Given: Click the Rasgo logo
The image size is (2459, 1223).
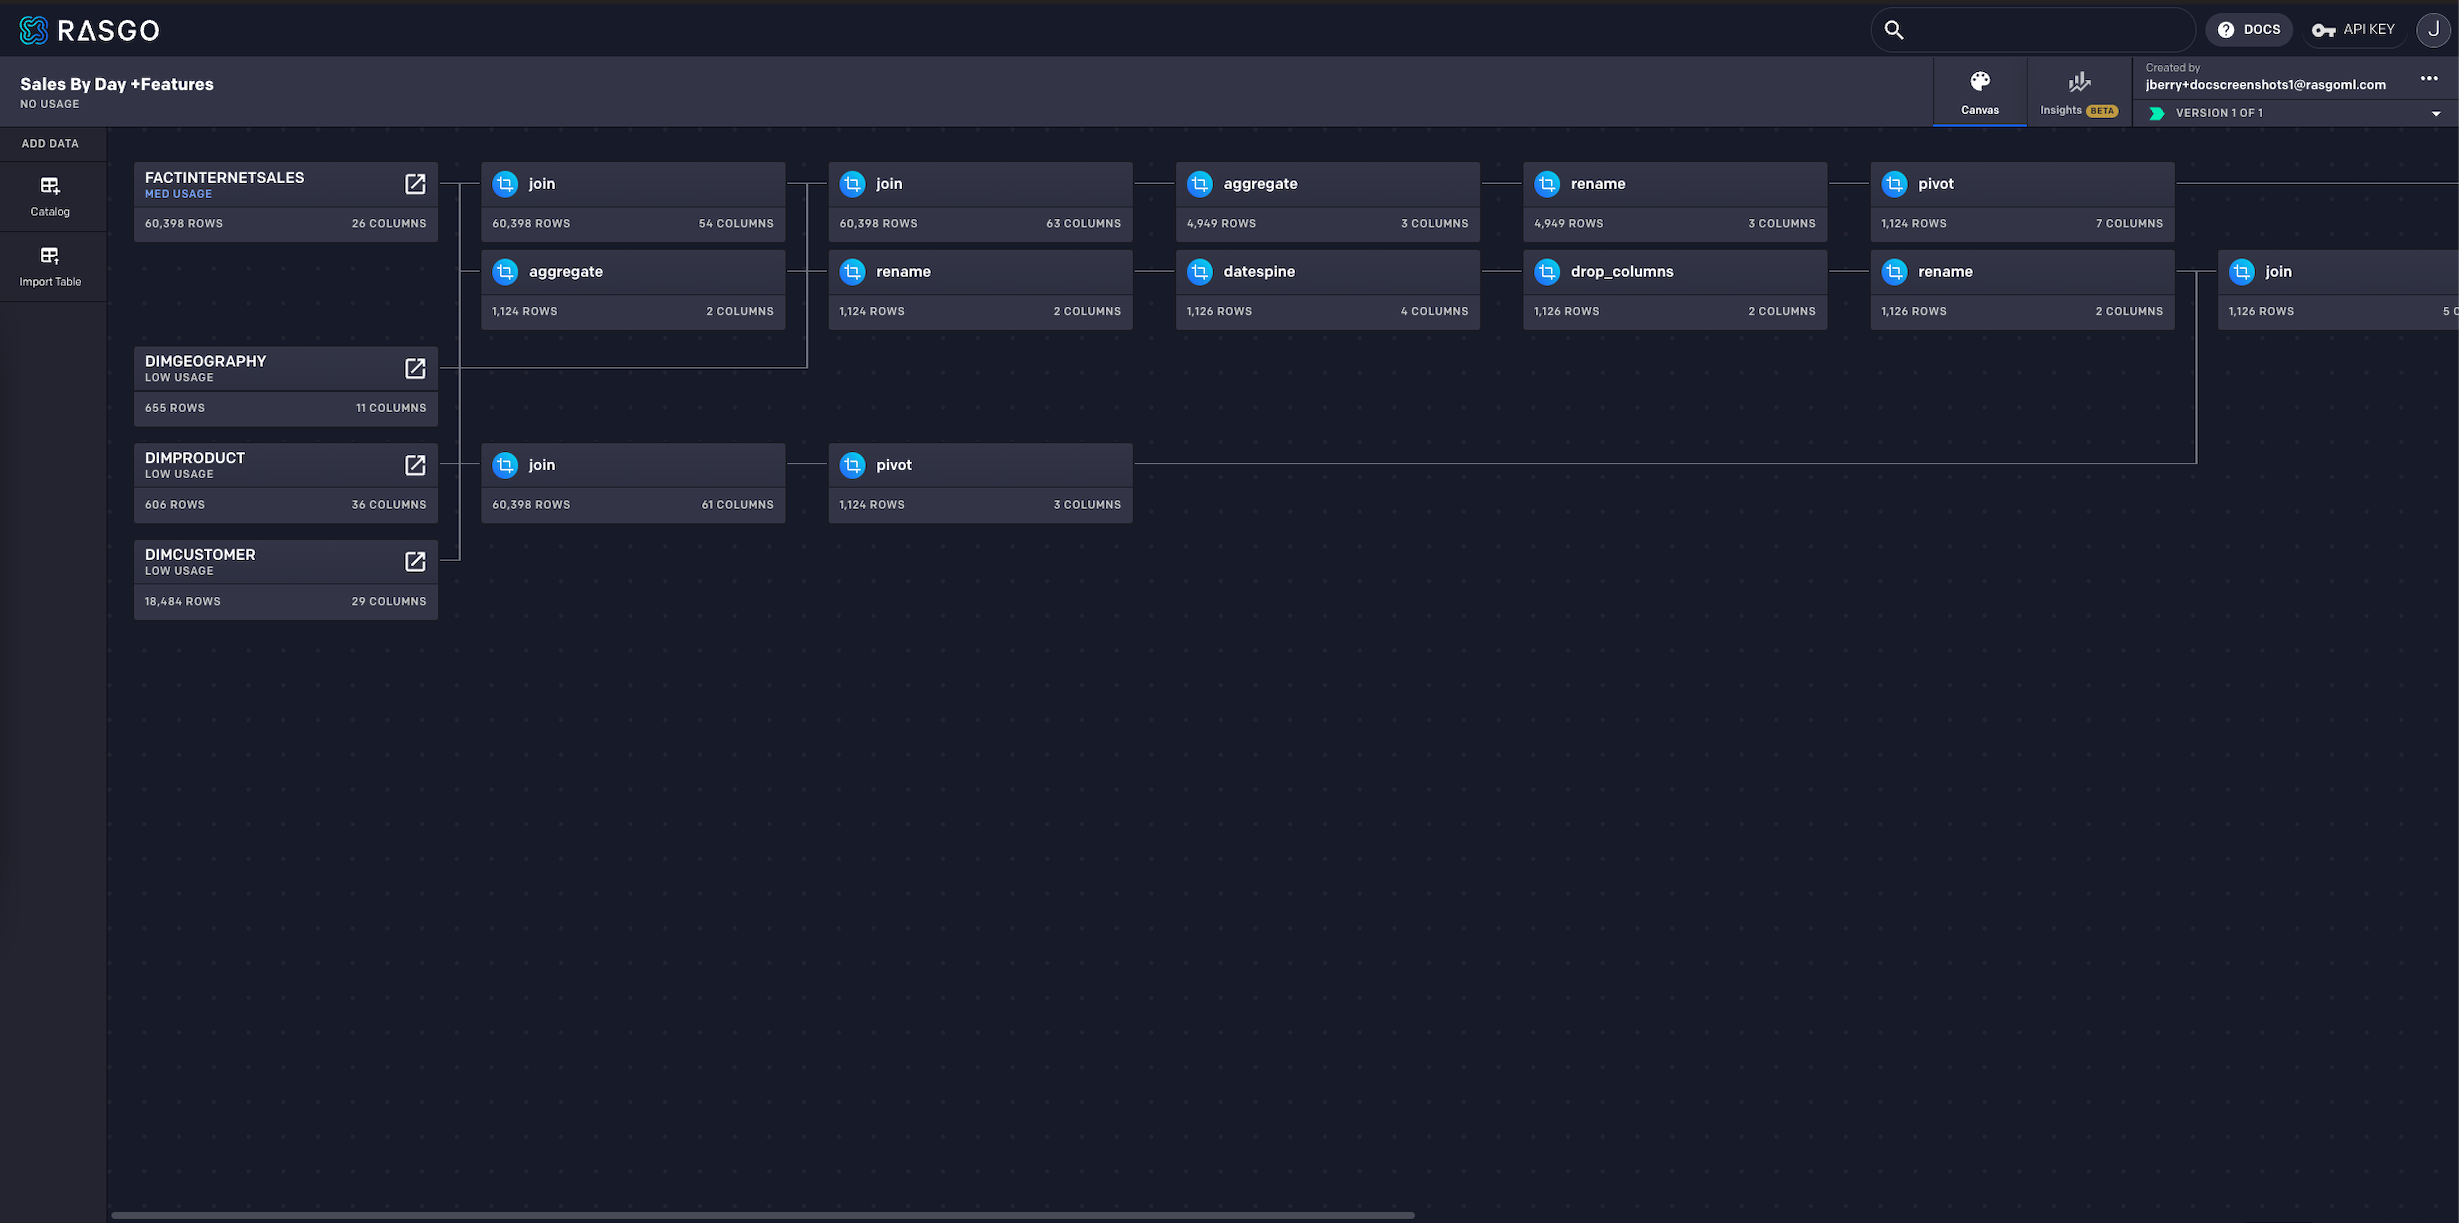Looking at the screenshot, I should 90,30.
